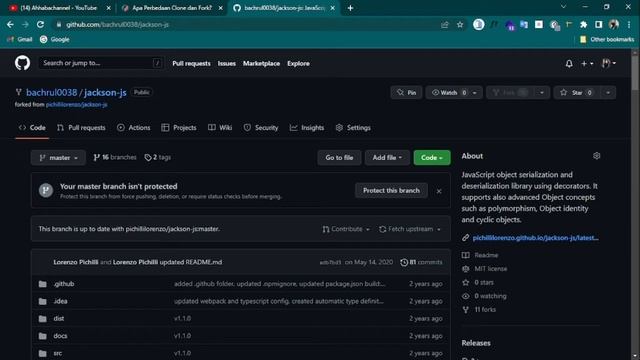The image size is (640, 360).
Task: Switch to the Projects tab
Action: click(x=179, y=128)
